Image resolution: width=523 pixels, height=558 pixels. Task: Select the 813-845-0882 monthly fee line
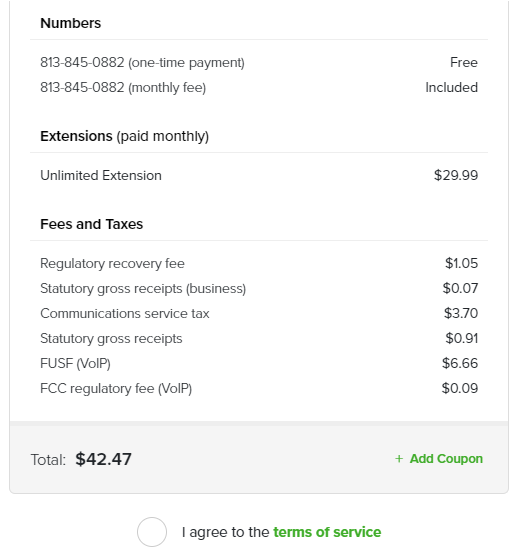point(259,87)
